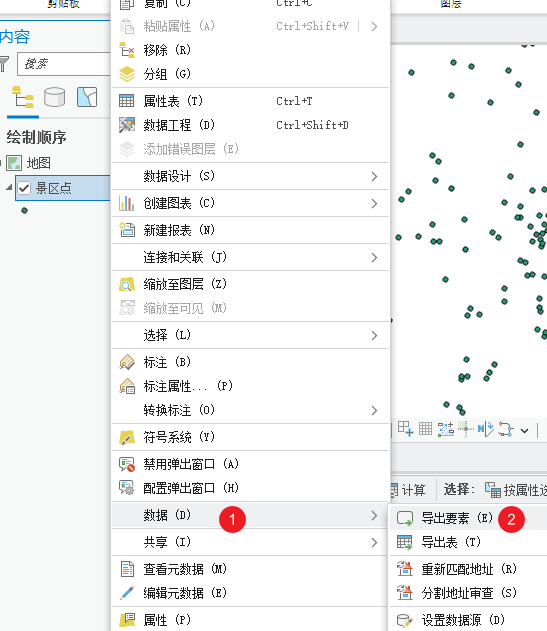Click 配置弹出窗口 (H) text

tap(191, 488)
